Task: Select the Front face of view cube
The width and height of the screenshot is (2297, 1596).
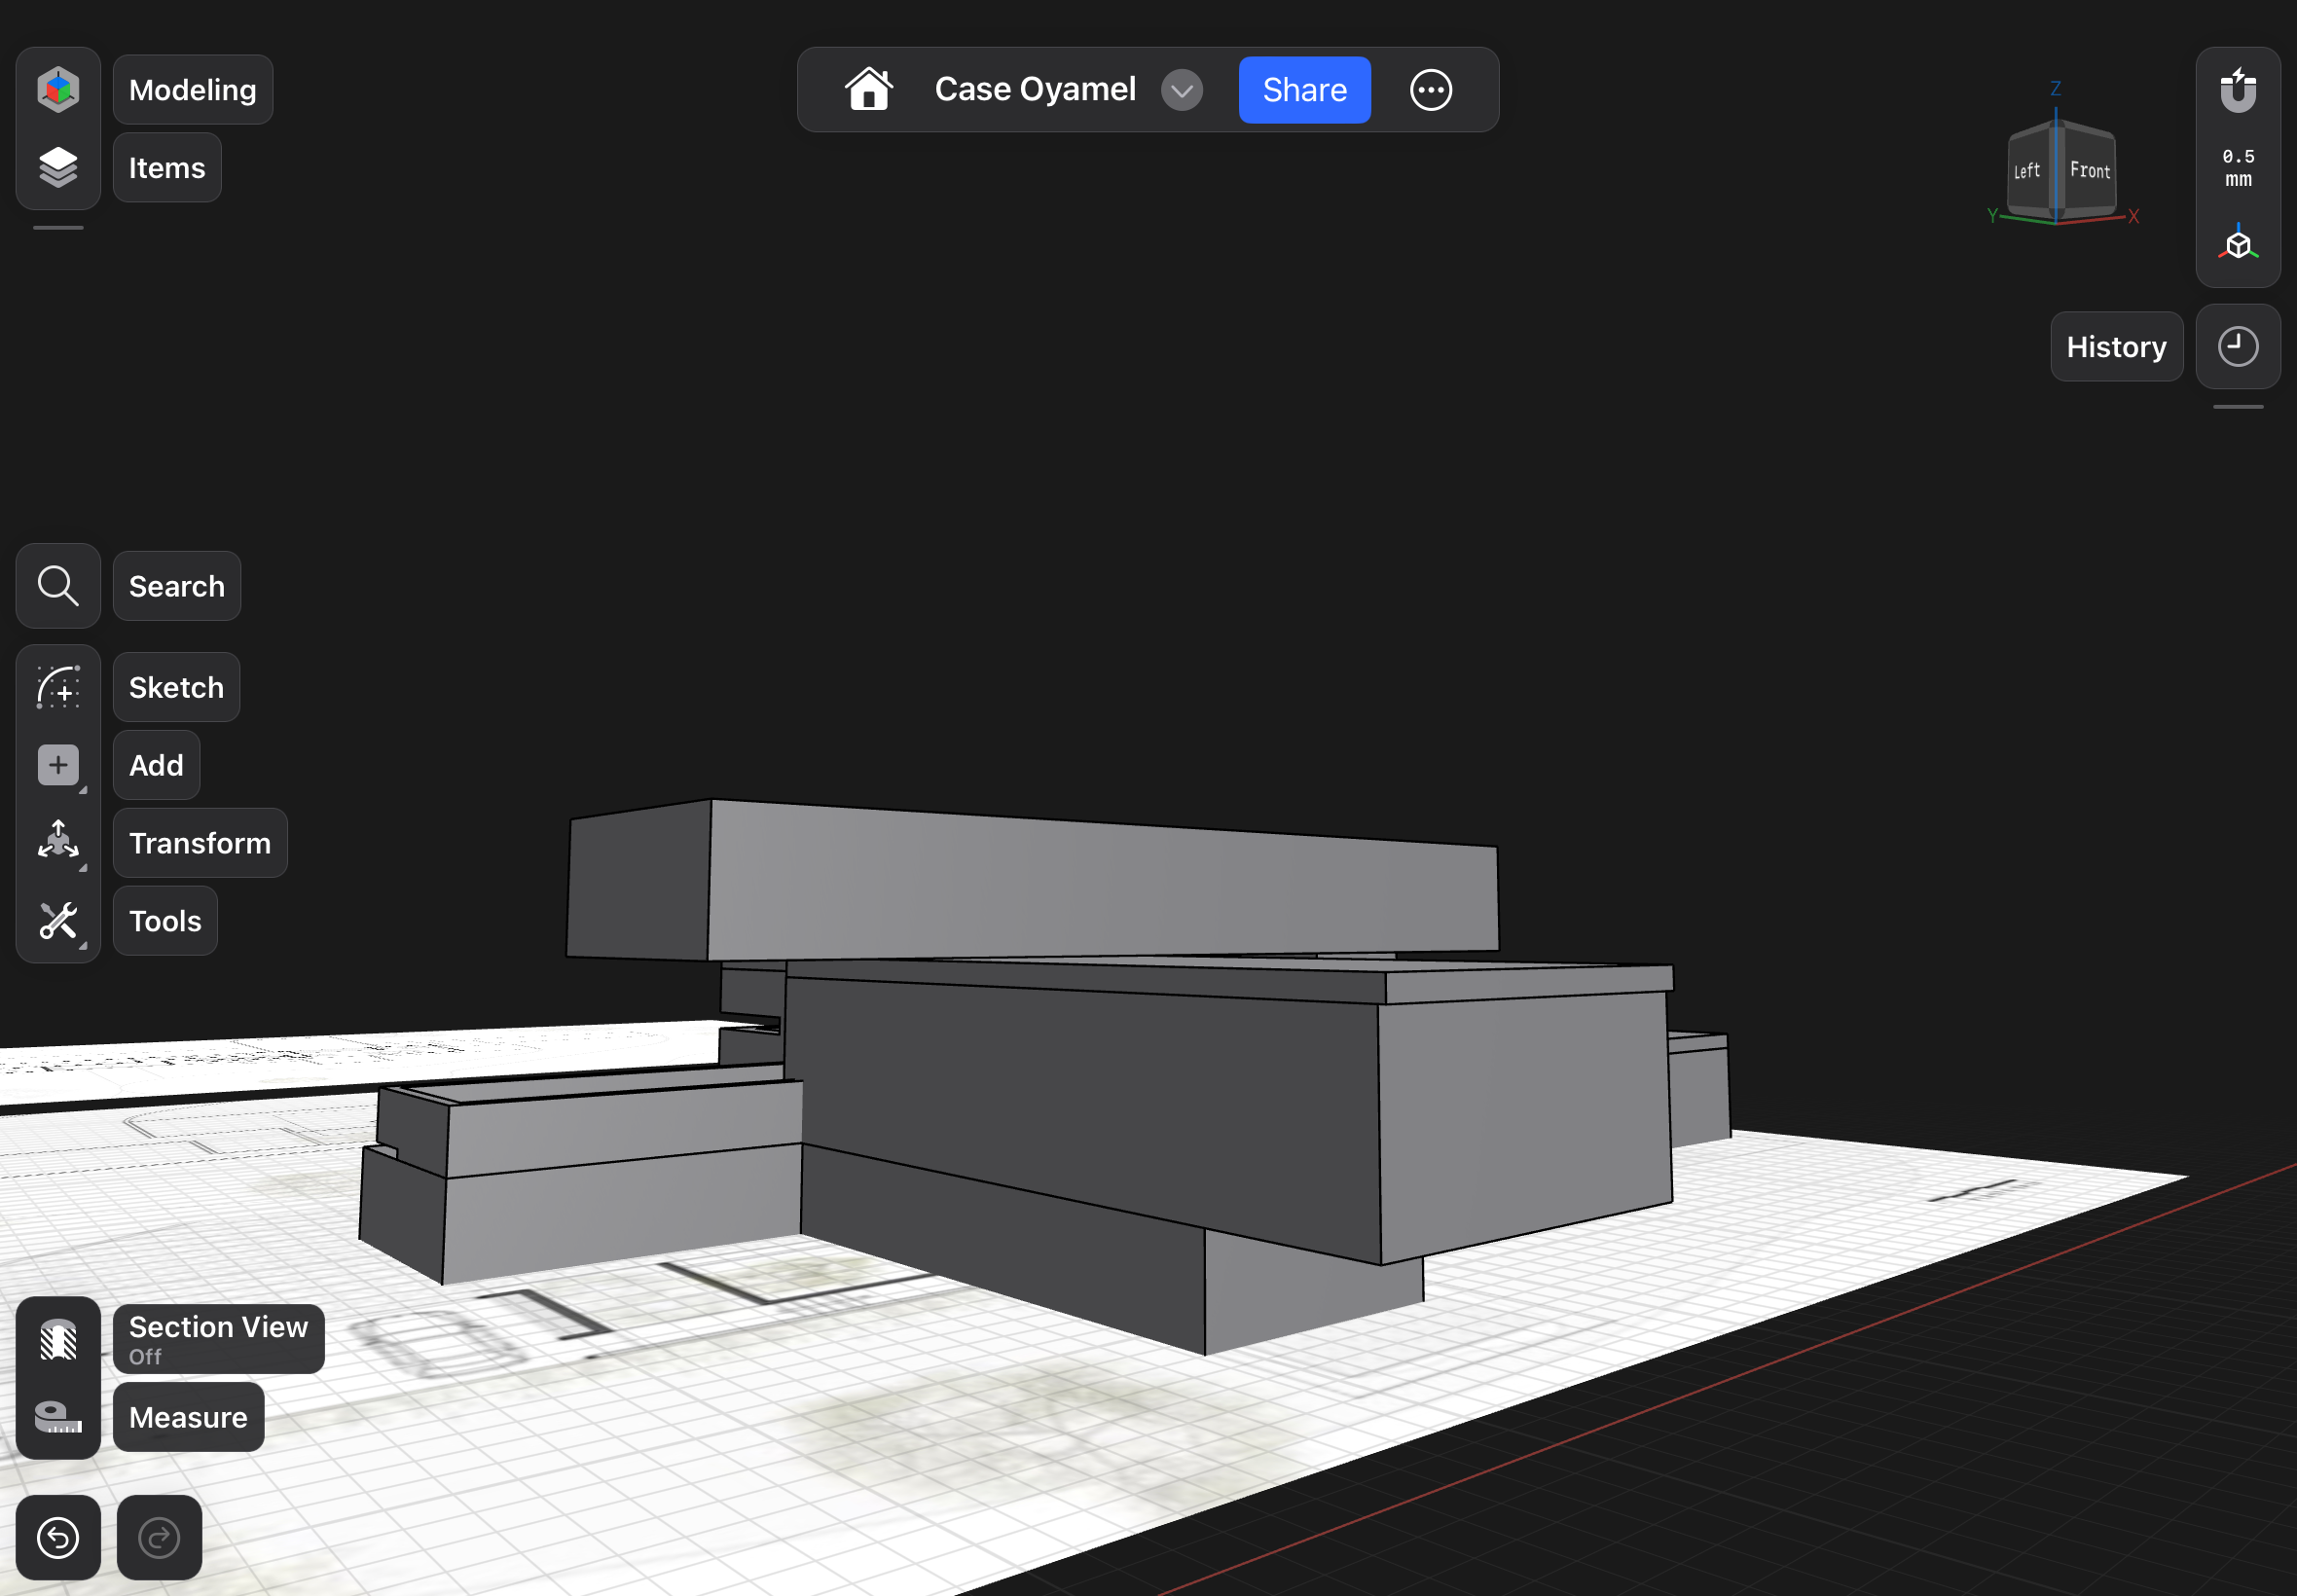Action: tap(2089, 172)
